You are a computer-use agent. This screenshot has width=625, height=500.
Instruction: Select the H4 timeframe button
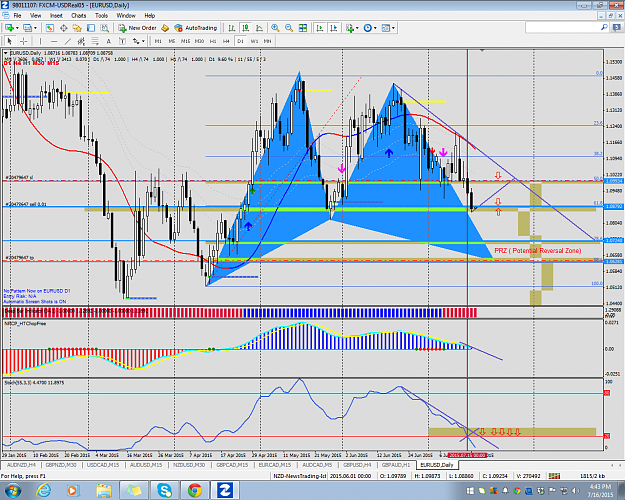tap(226, 41)
